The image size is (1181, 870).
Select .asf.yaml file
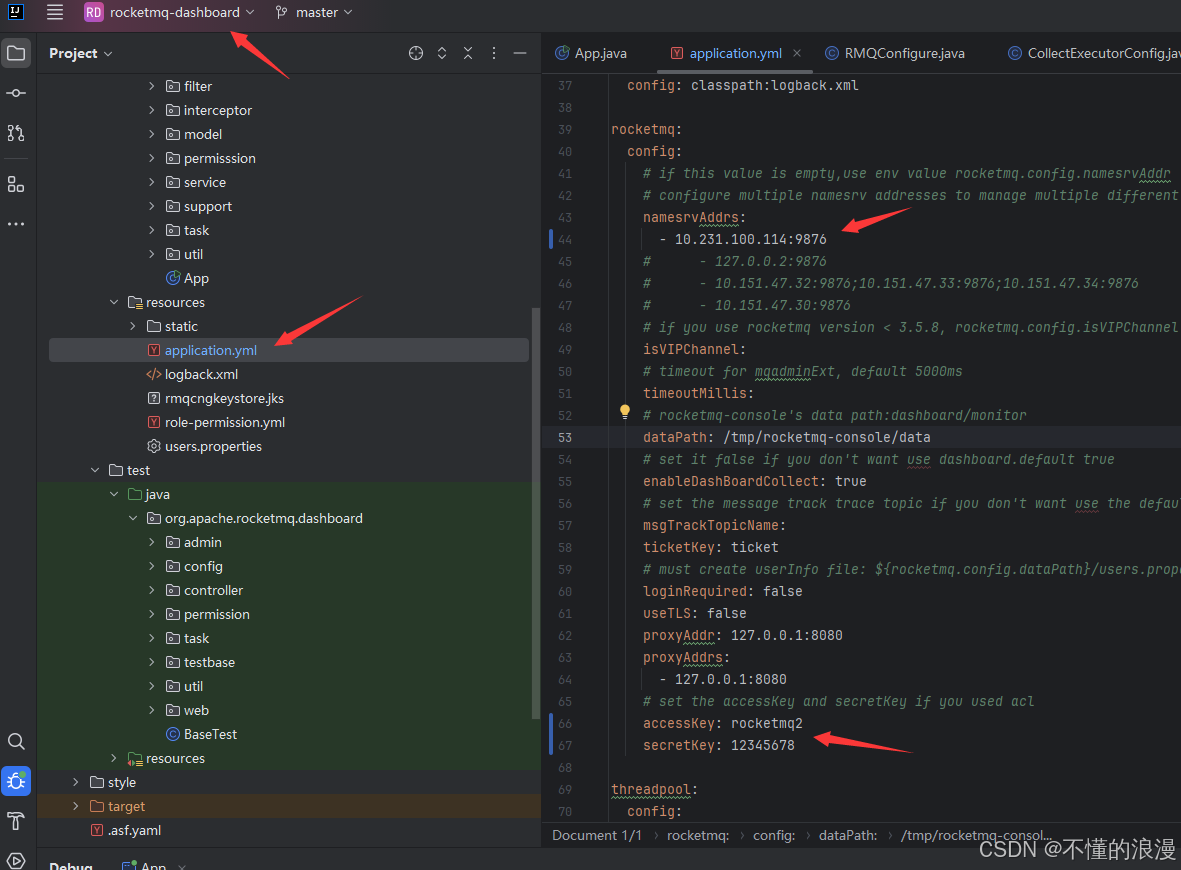point(126,831)
